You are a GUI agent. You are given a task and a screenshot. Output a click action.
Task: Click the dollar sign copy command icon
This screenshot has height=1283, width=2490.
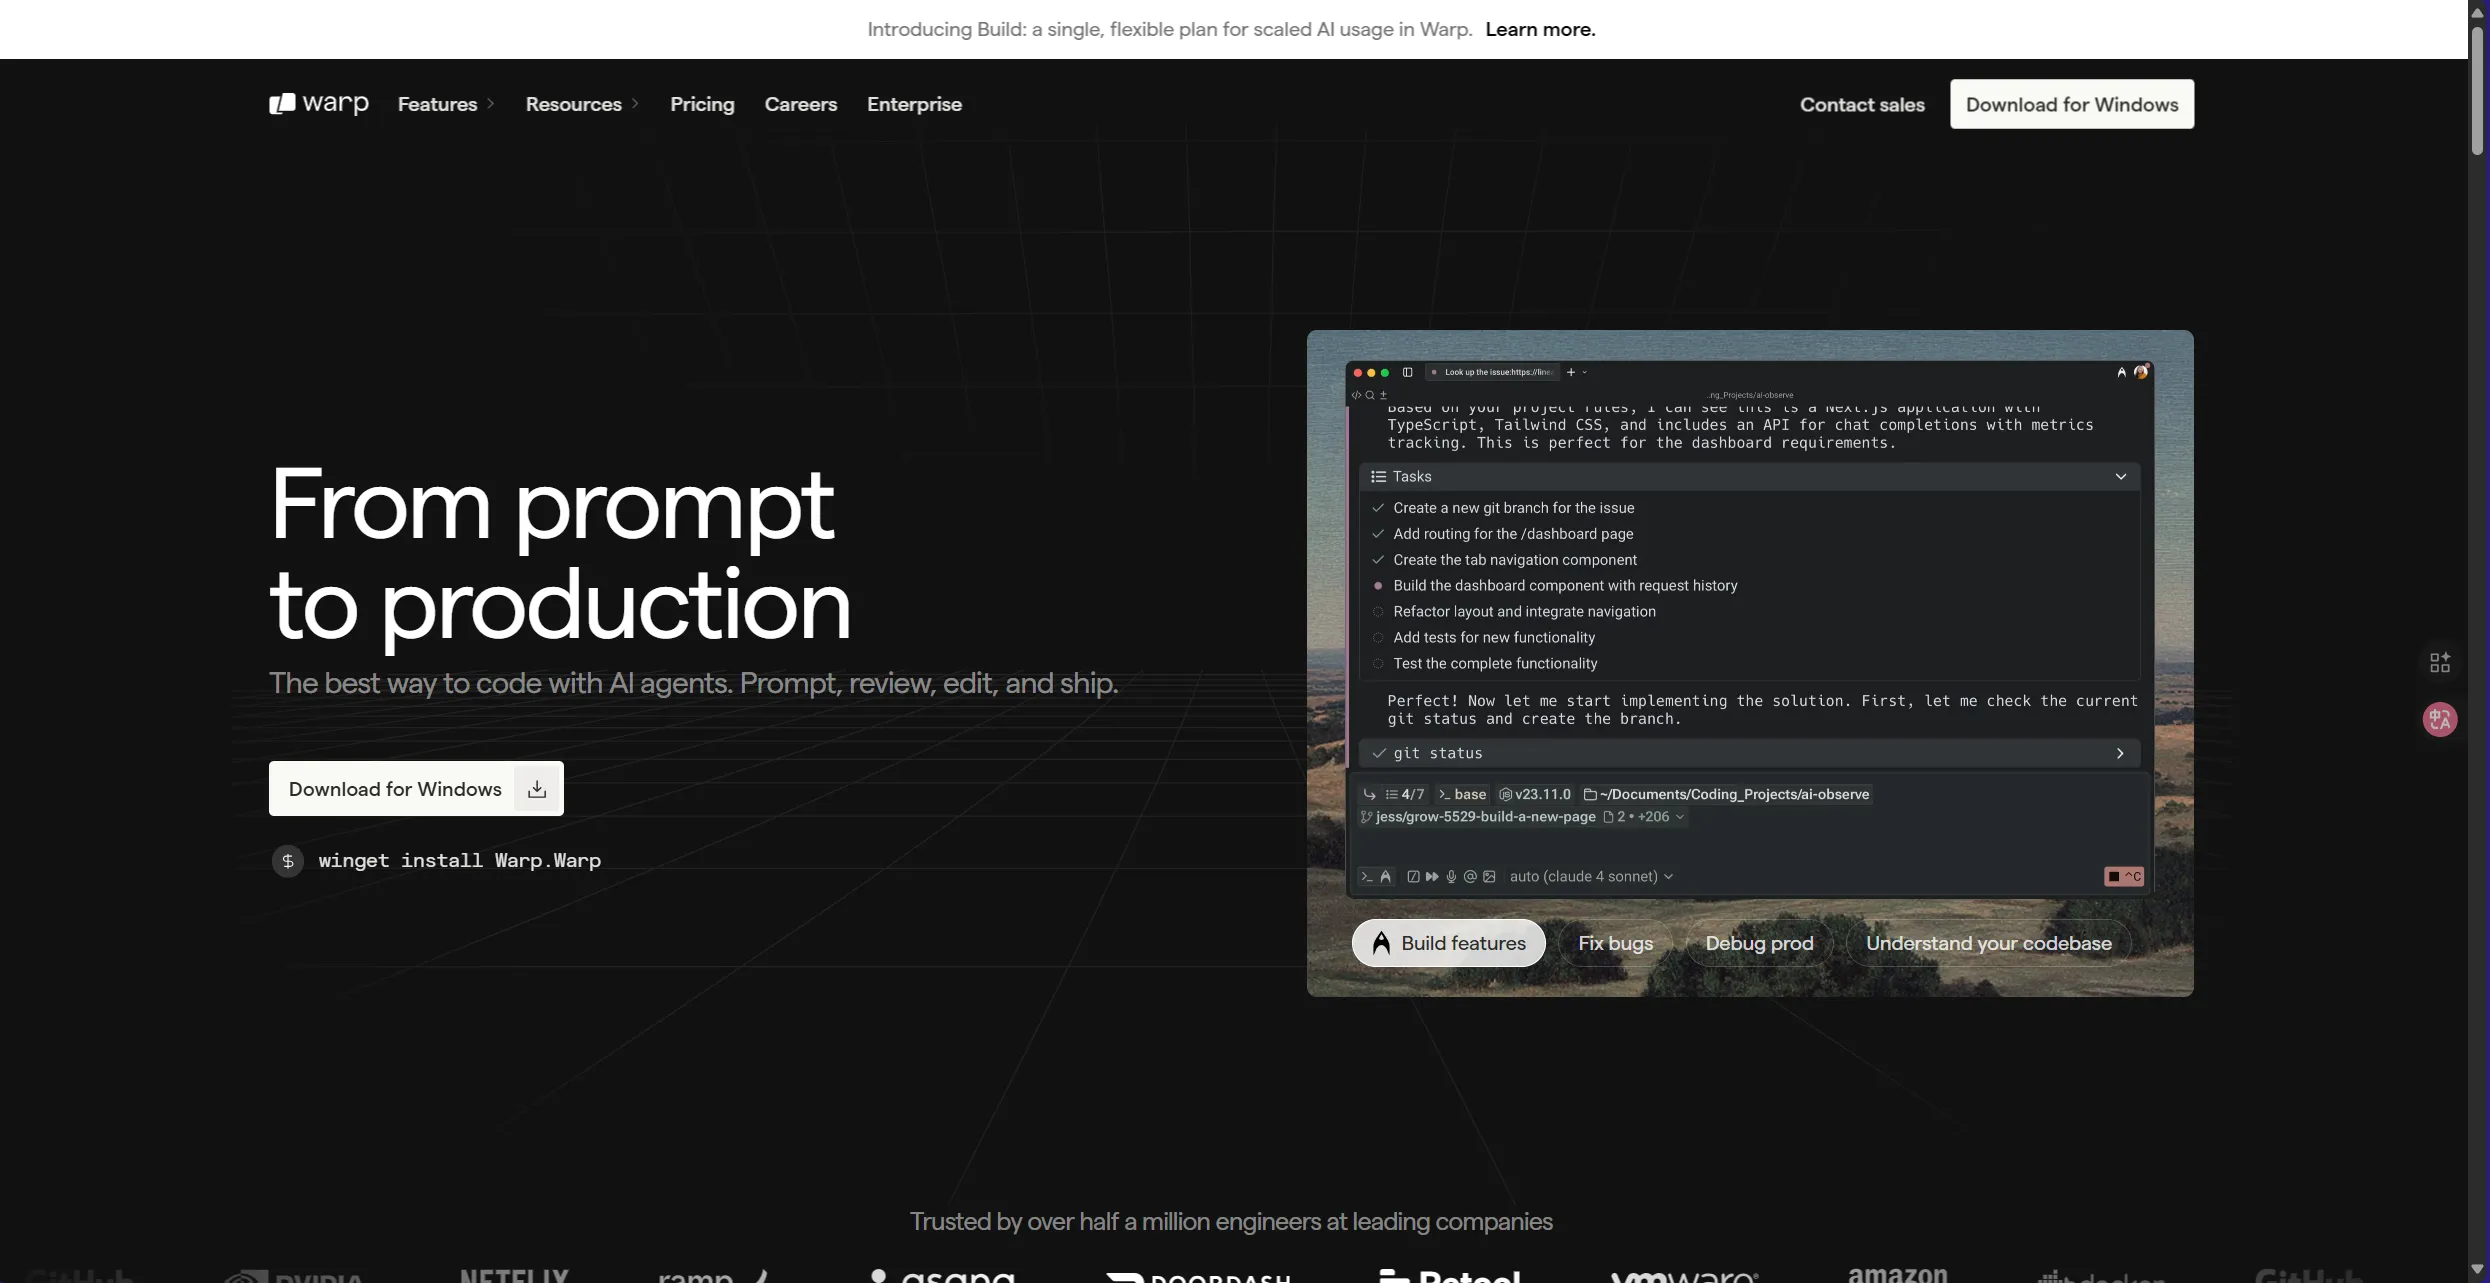pyautogui.click(x=288, y=861)
